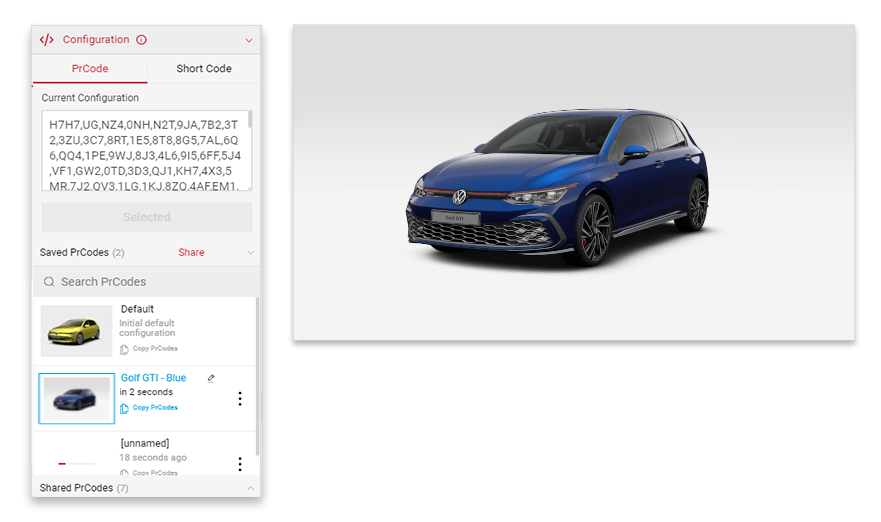Switch to the Short Code tab
The height and width of the screenshot is (522, 881).
pyautogui.click(x=203, y=69)
